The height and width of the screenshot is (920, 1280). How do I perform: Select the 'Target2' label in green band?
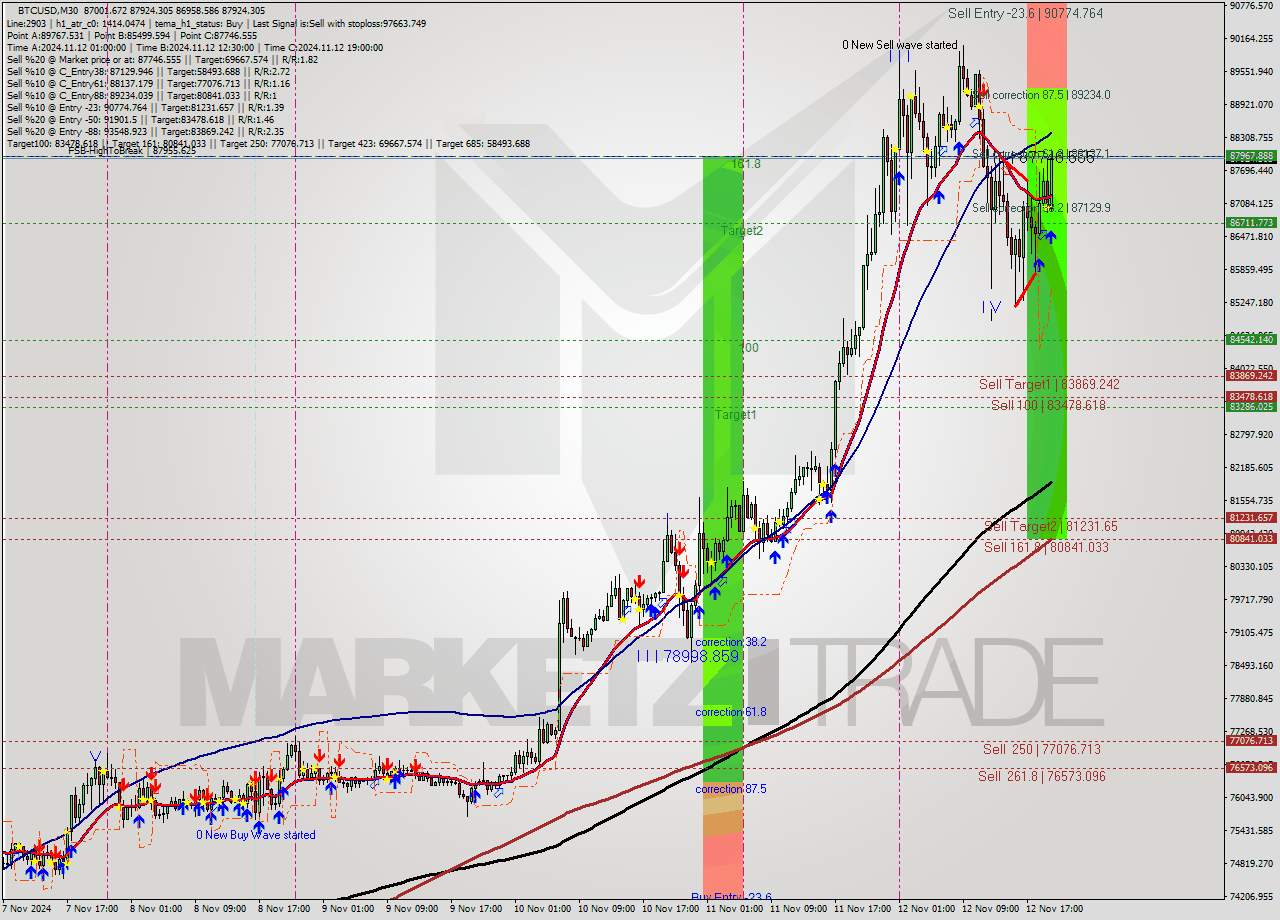point(741,230)
